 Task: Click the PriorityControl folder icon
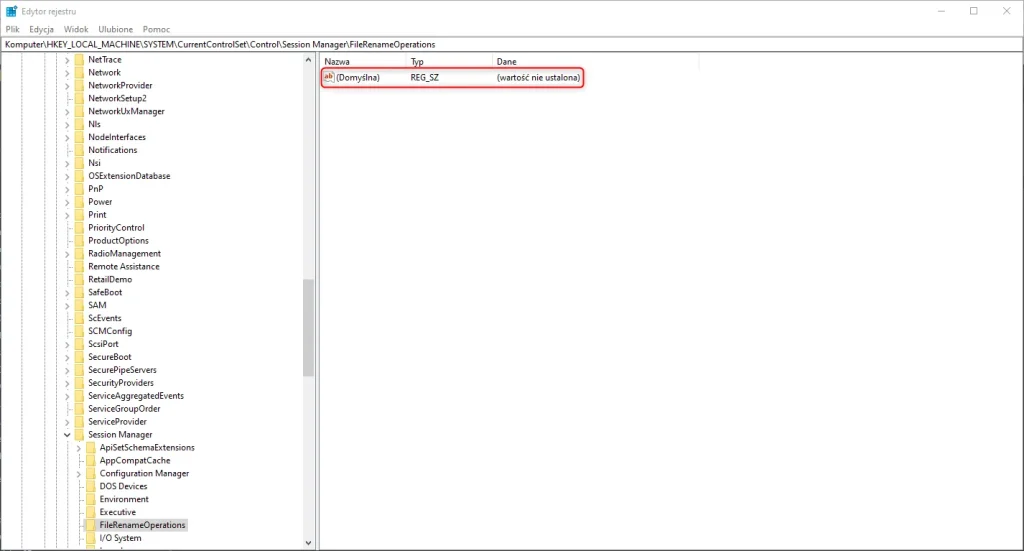(x=79, y=227)
